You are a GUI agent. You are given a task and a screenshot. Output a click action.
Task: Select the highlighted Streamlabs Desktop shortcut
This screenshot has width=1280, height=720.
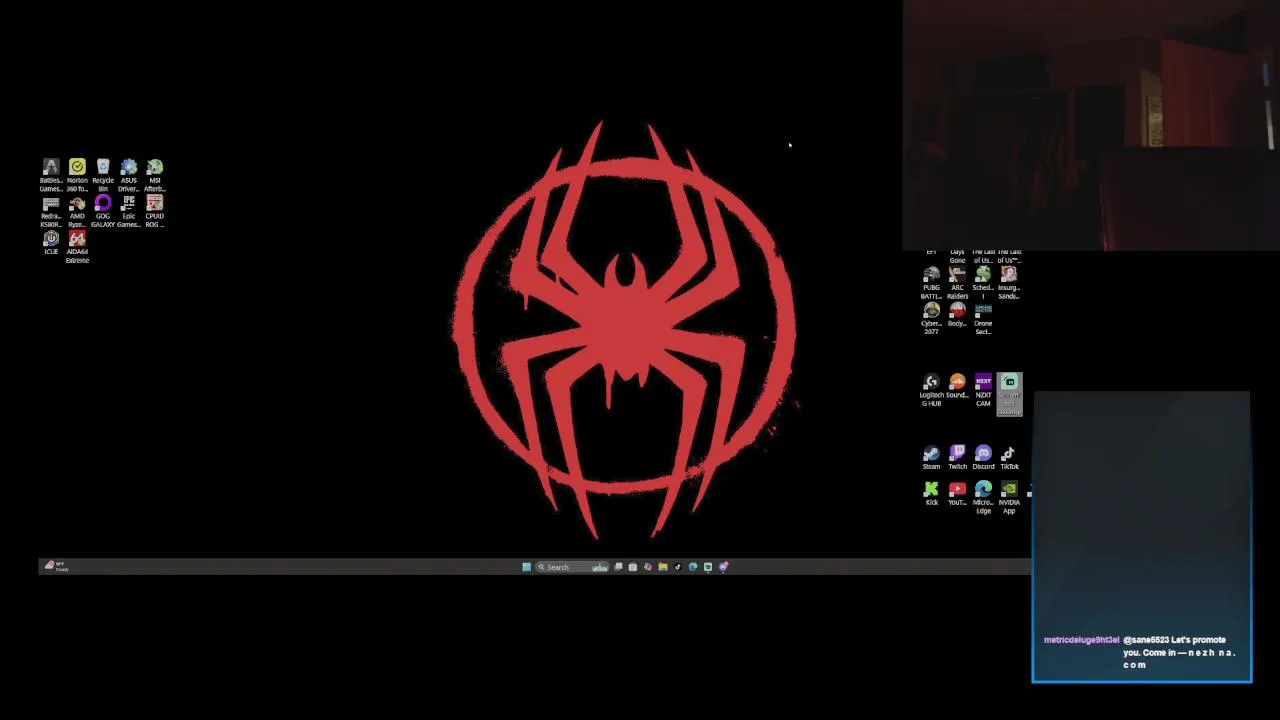(1009, 394)
